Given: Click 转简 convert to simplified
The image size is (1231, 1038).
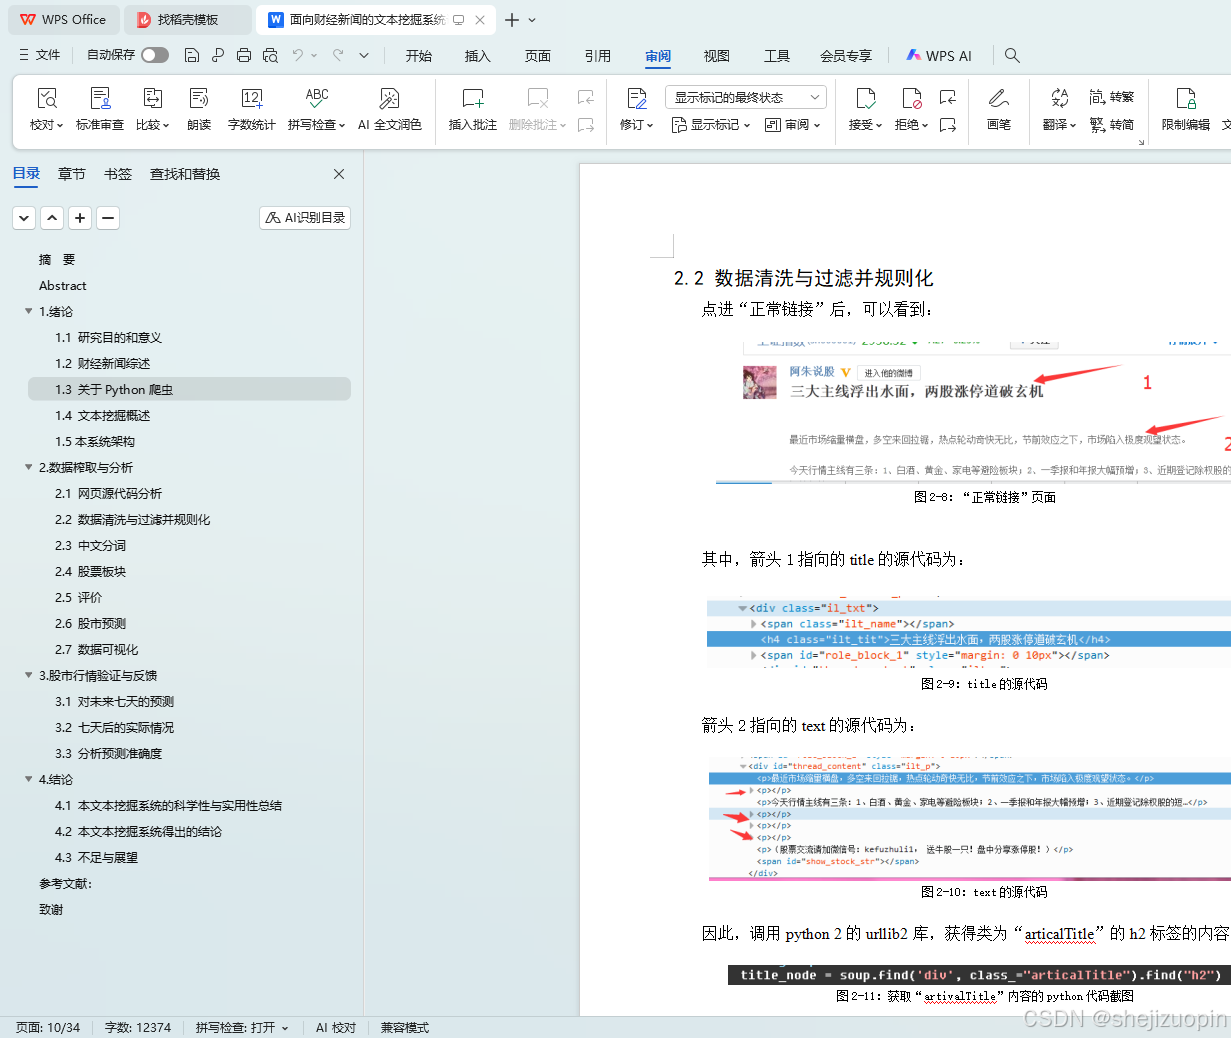Looking at the screenshot, I should (x=1111, y=125).
